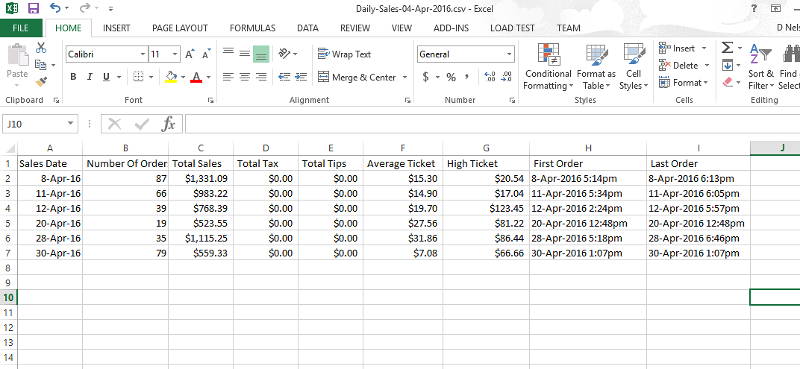Click the Increase Decimal icon
This screenshot has height=369, width=800.
490,77
